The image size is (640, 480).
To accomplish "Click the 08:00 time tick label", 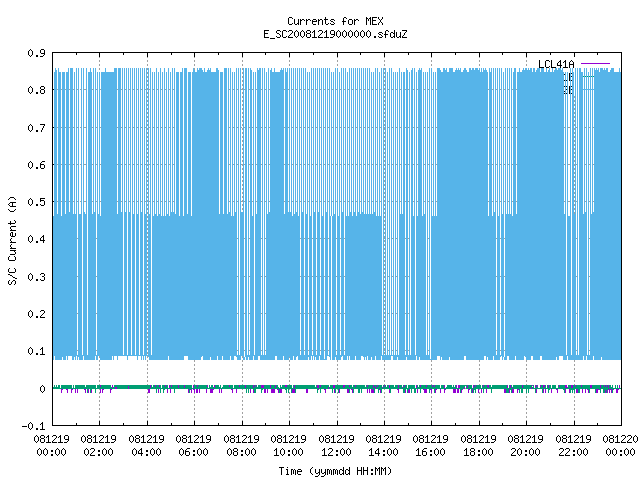I will (x=241, y=452).
